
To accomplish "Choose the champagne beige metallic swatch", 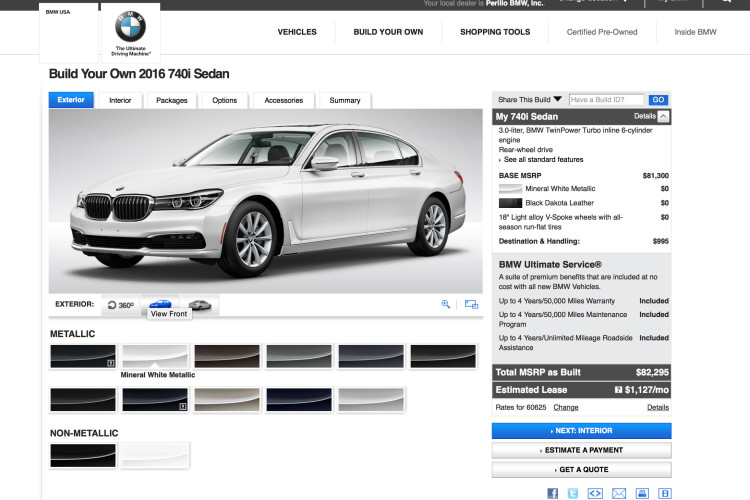I will (227, 400).
